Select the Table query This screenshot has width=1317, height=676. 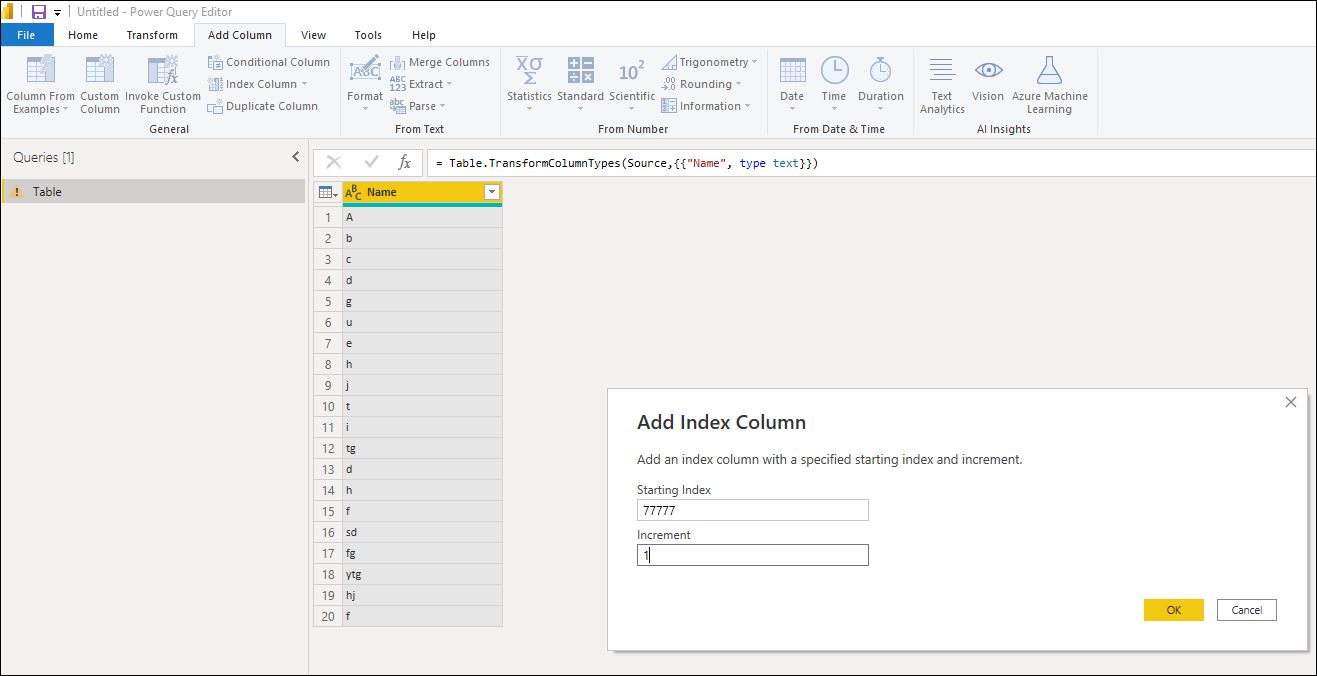[153, 192]
